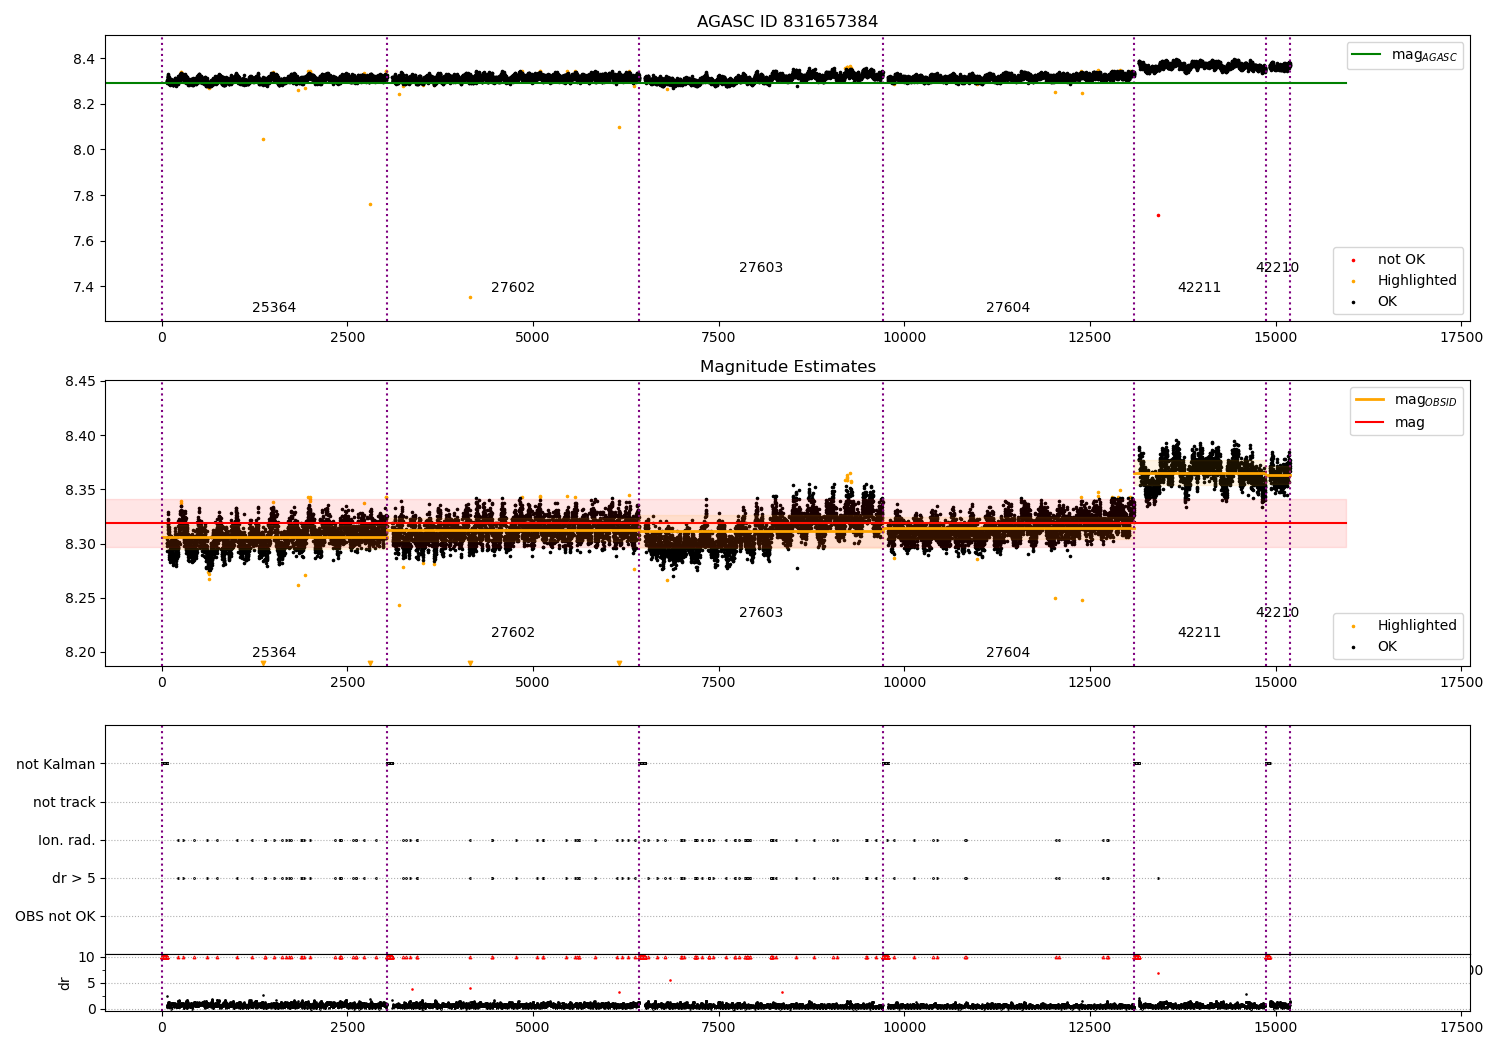
Task: Click the 8.20 y-axis tick label
Action: (80, 653)
